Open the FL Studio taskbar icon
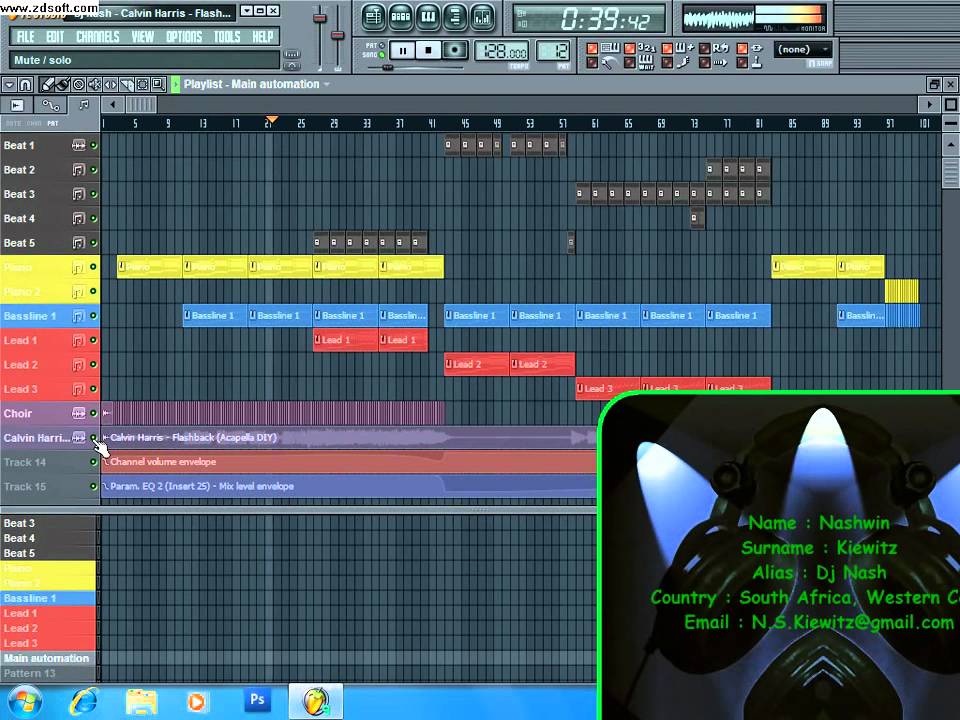Image resolution: width=960 pixels, height=720 pixels. (x=315, y=702)
